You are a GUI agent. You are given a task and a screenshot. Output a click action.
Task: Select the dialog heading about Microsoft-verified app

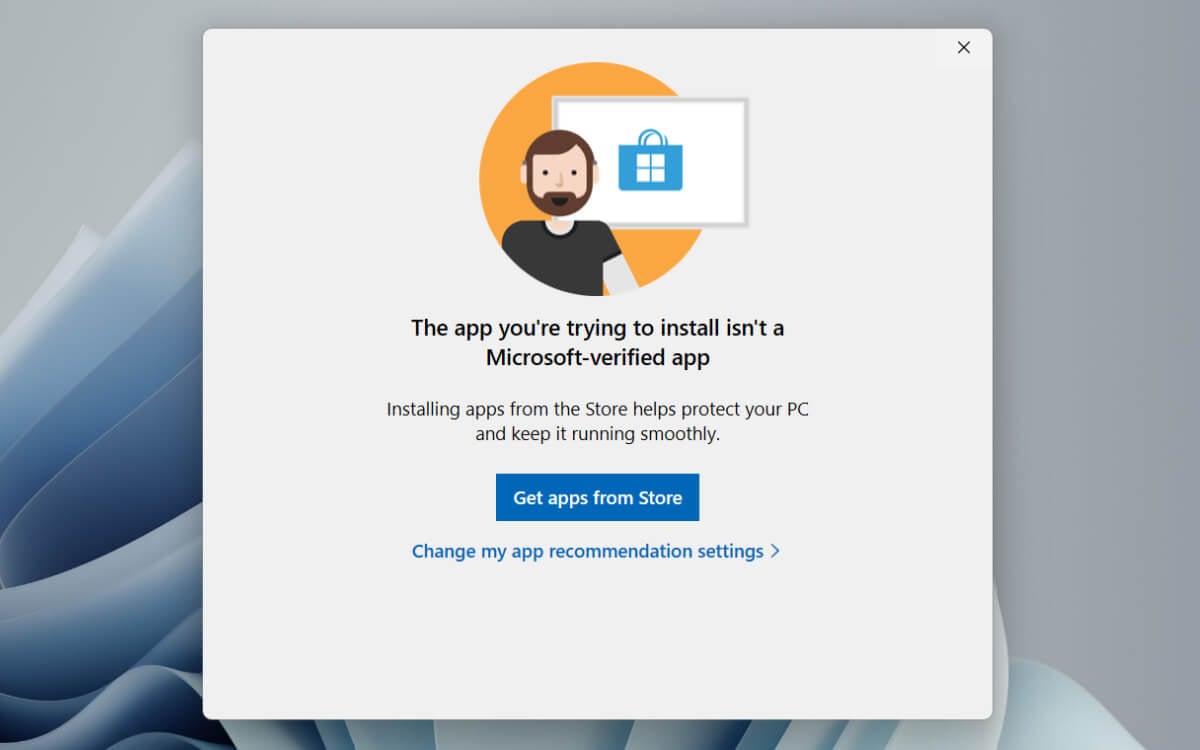pos(597,342)
